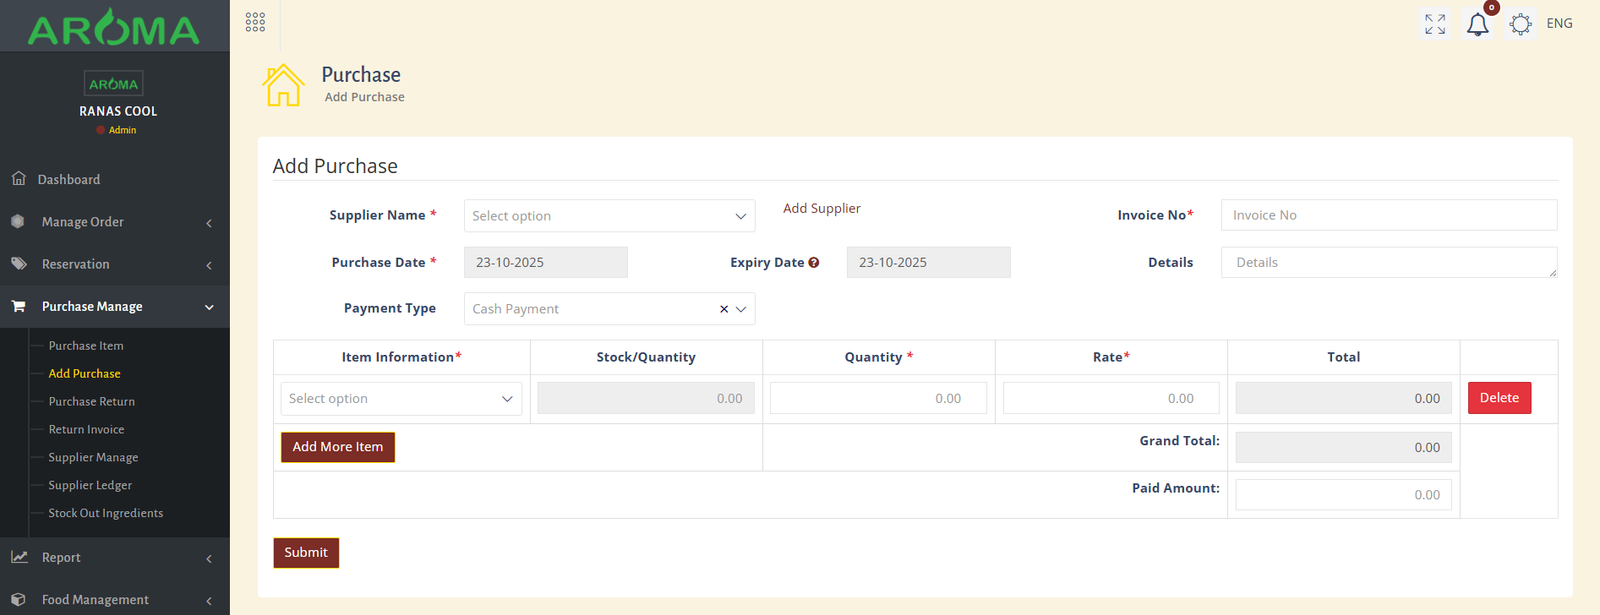The height and width of the screenshot is (615, 1600).
Task: Open the Item Information select dropdown
Action: 401,399
